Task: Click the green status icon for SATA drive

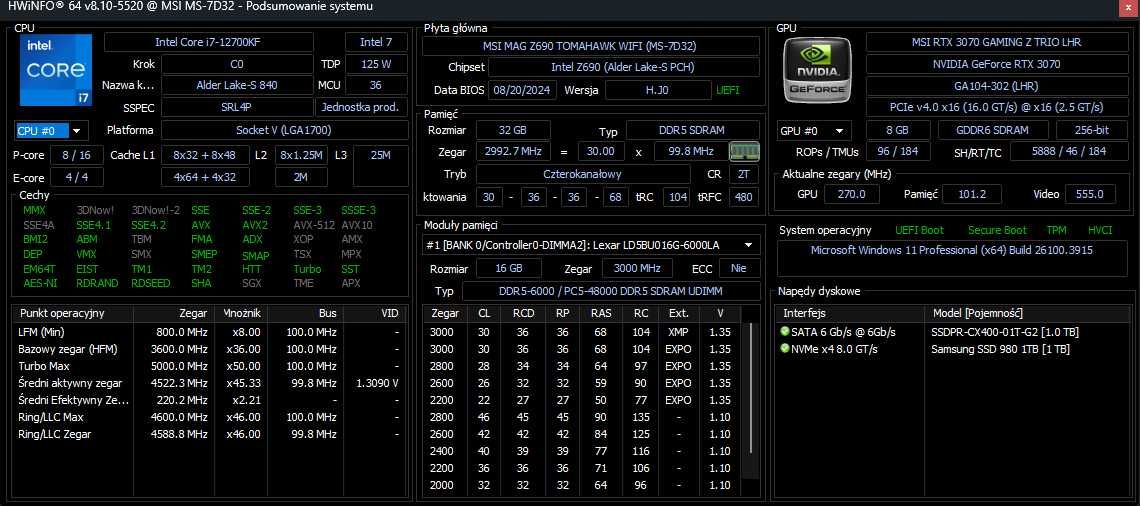Action: click(784, 332)
